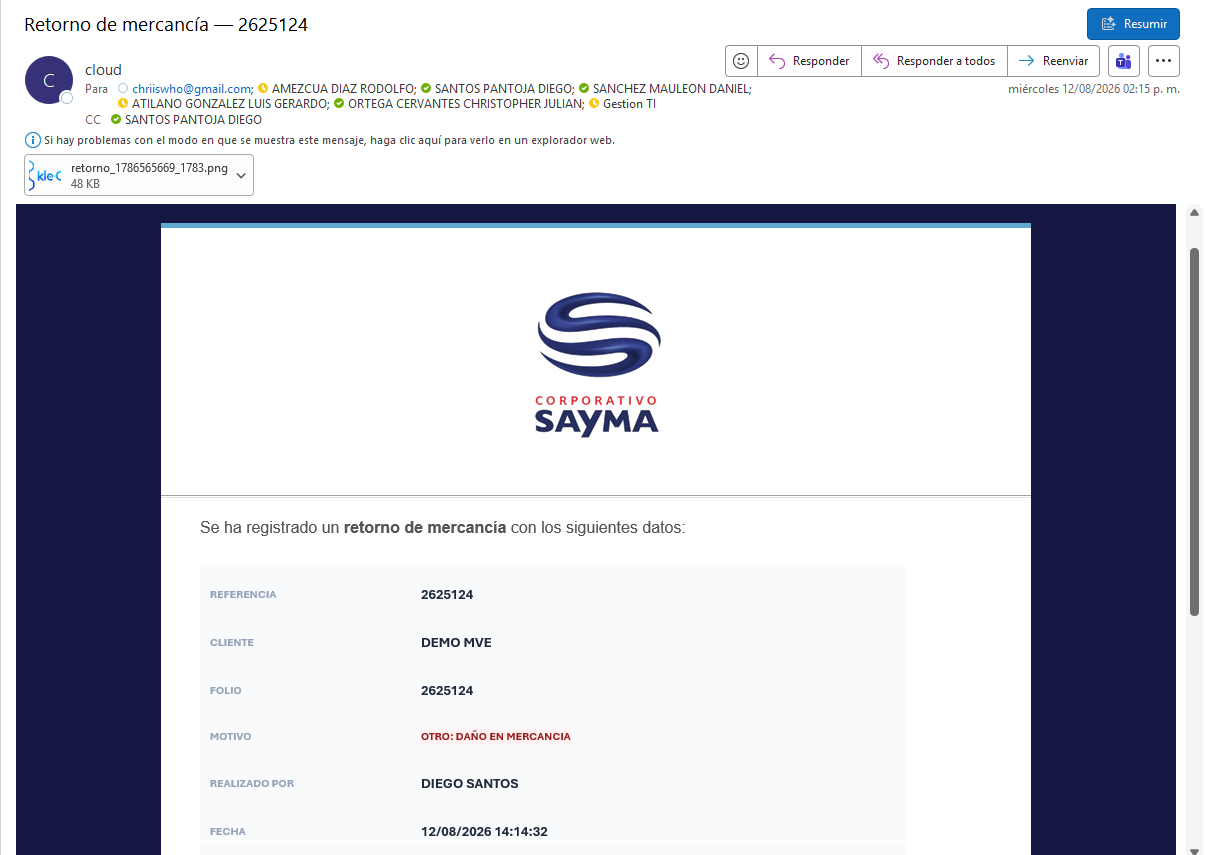
Task: Select recipient ATILANO GONZALEZ LUIS GERARDO
Action: point(230,103)
